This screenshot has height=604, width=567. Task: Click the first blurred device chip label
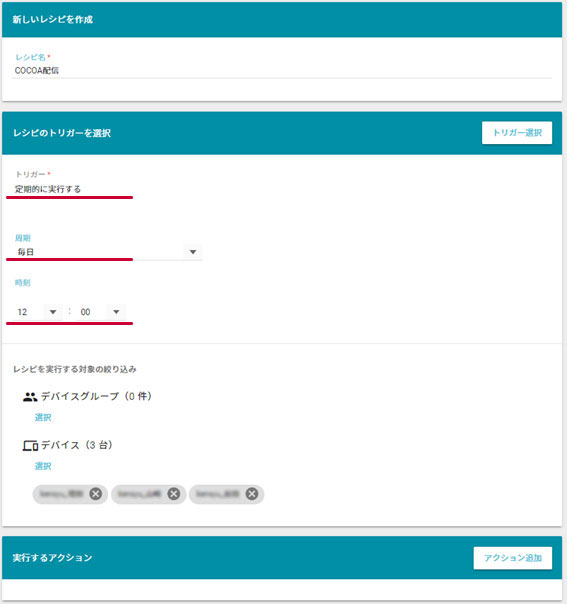62,494
